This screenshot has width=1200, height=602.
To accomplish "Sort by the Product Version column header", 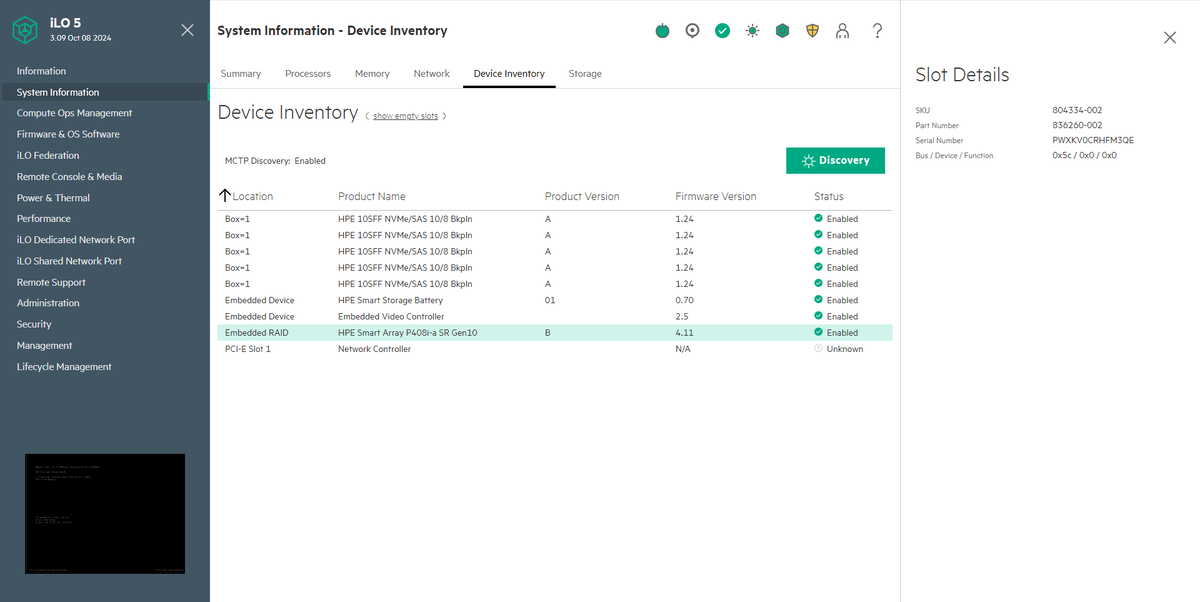I will 582,196.
